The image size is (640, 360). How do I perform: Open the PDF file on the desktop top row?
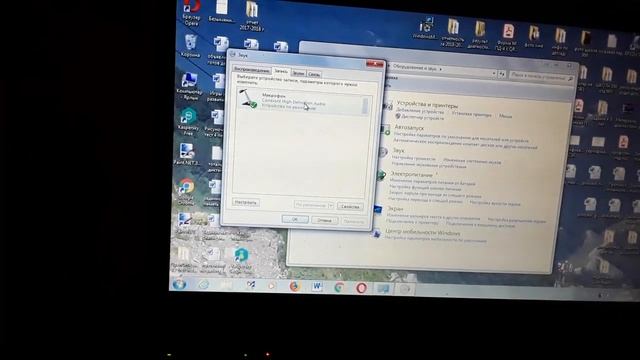point(508,37)
